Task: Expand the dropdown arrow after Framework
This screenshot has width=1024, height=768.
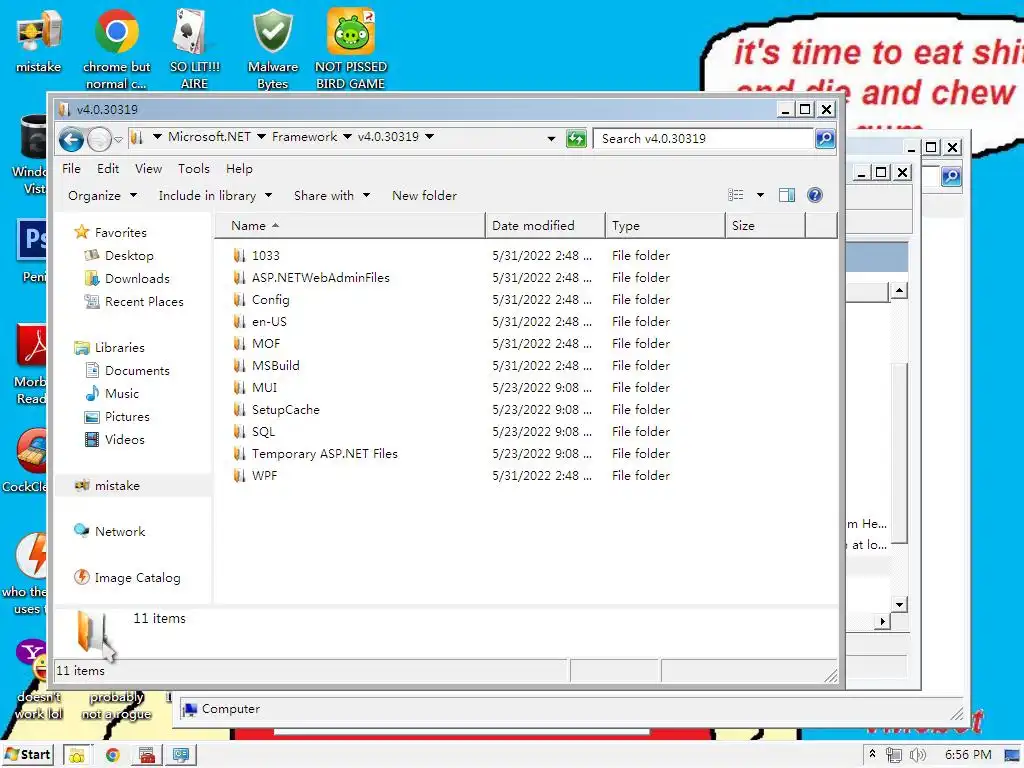Action: (x=347, y=136)
